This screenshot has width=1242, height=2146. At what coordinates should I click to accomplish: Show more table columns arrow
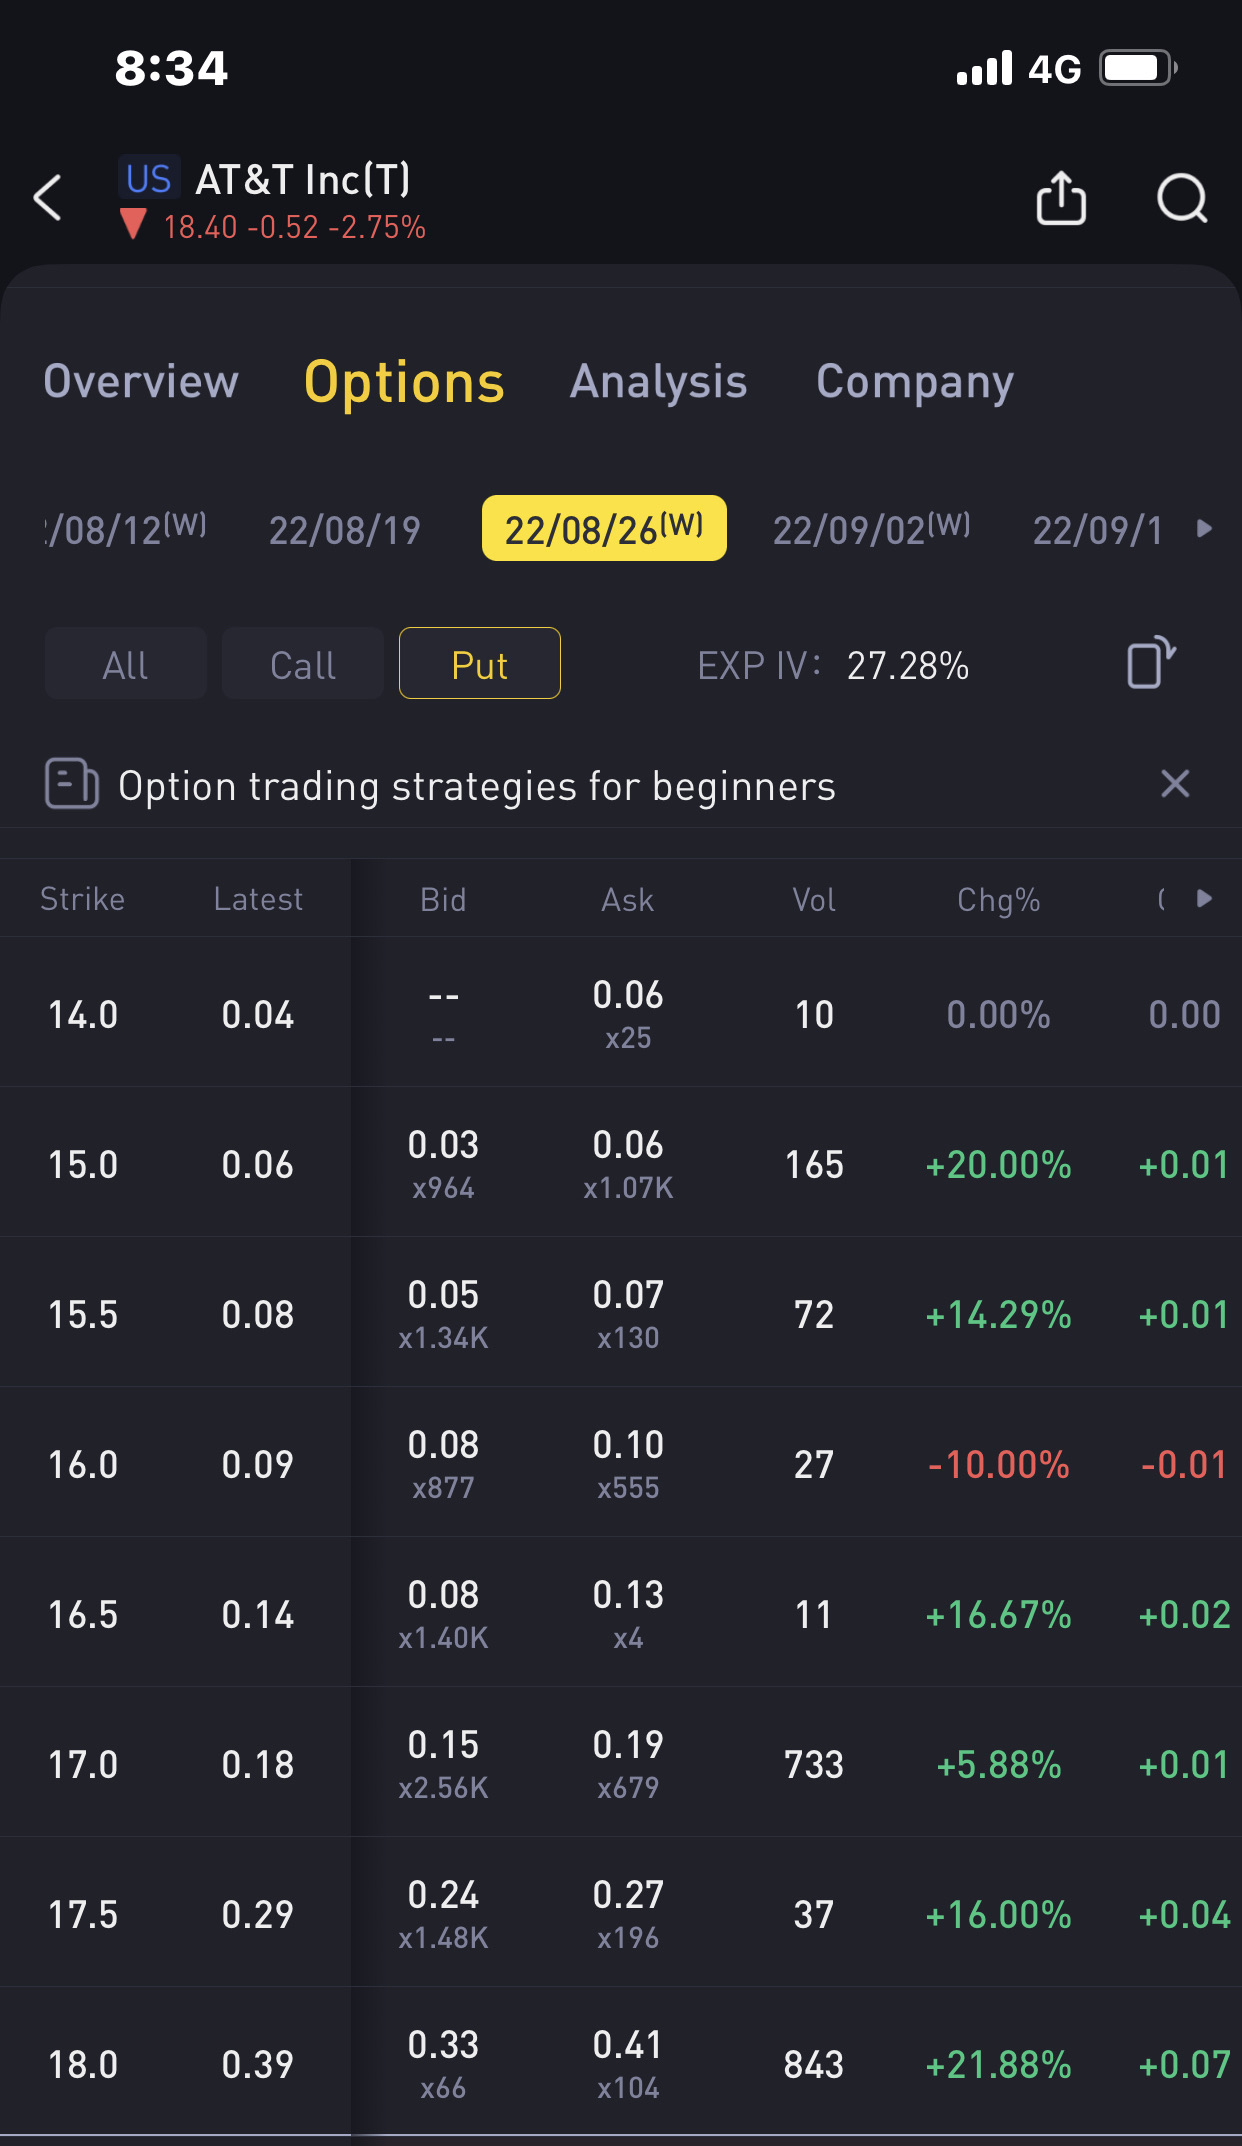point(1204,898)
